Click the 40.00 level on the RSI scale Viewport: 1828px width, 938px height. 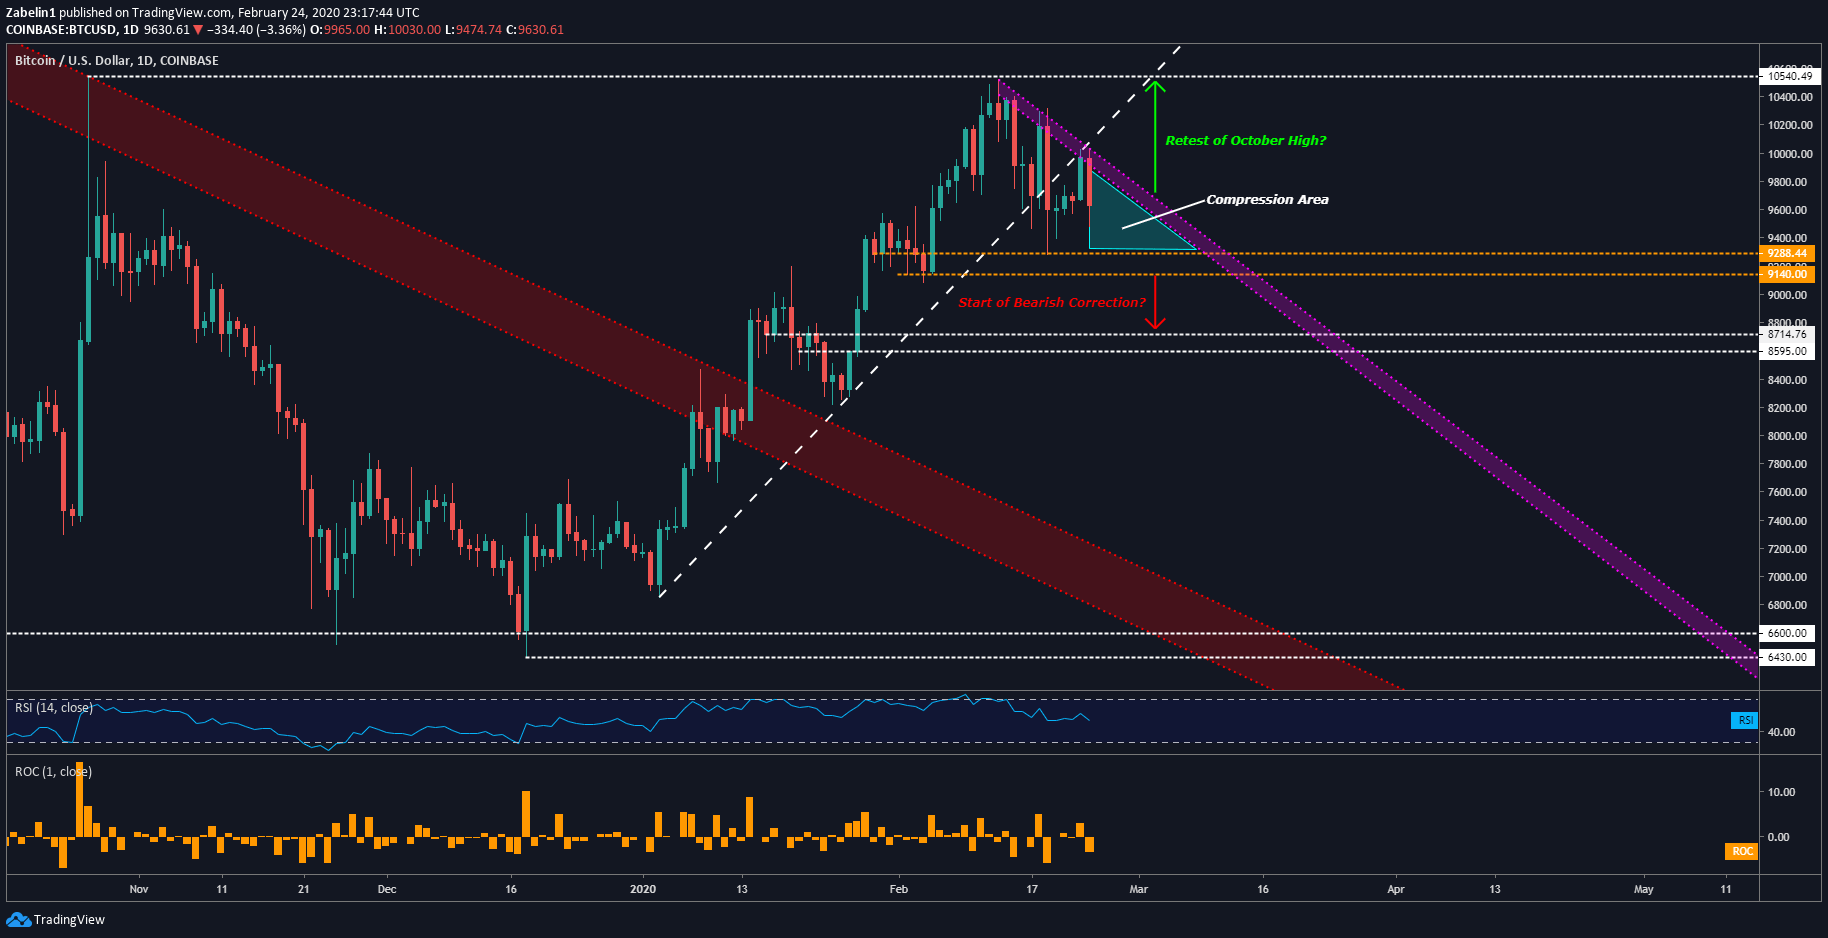[1781, 732]
